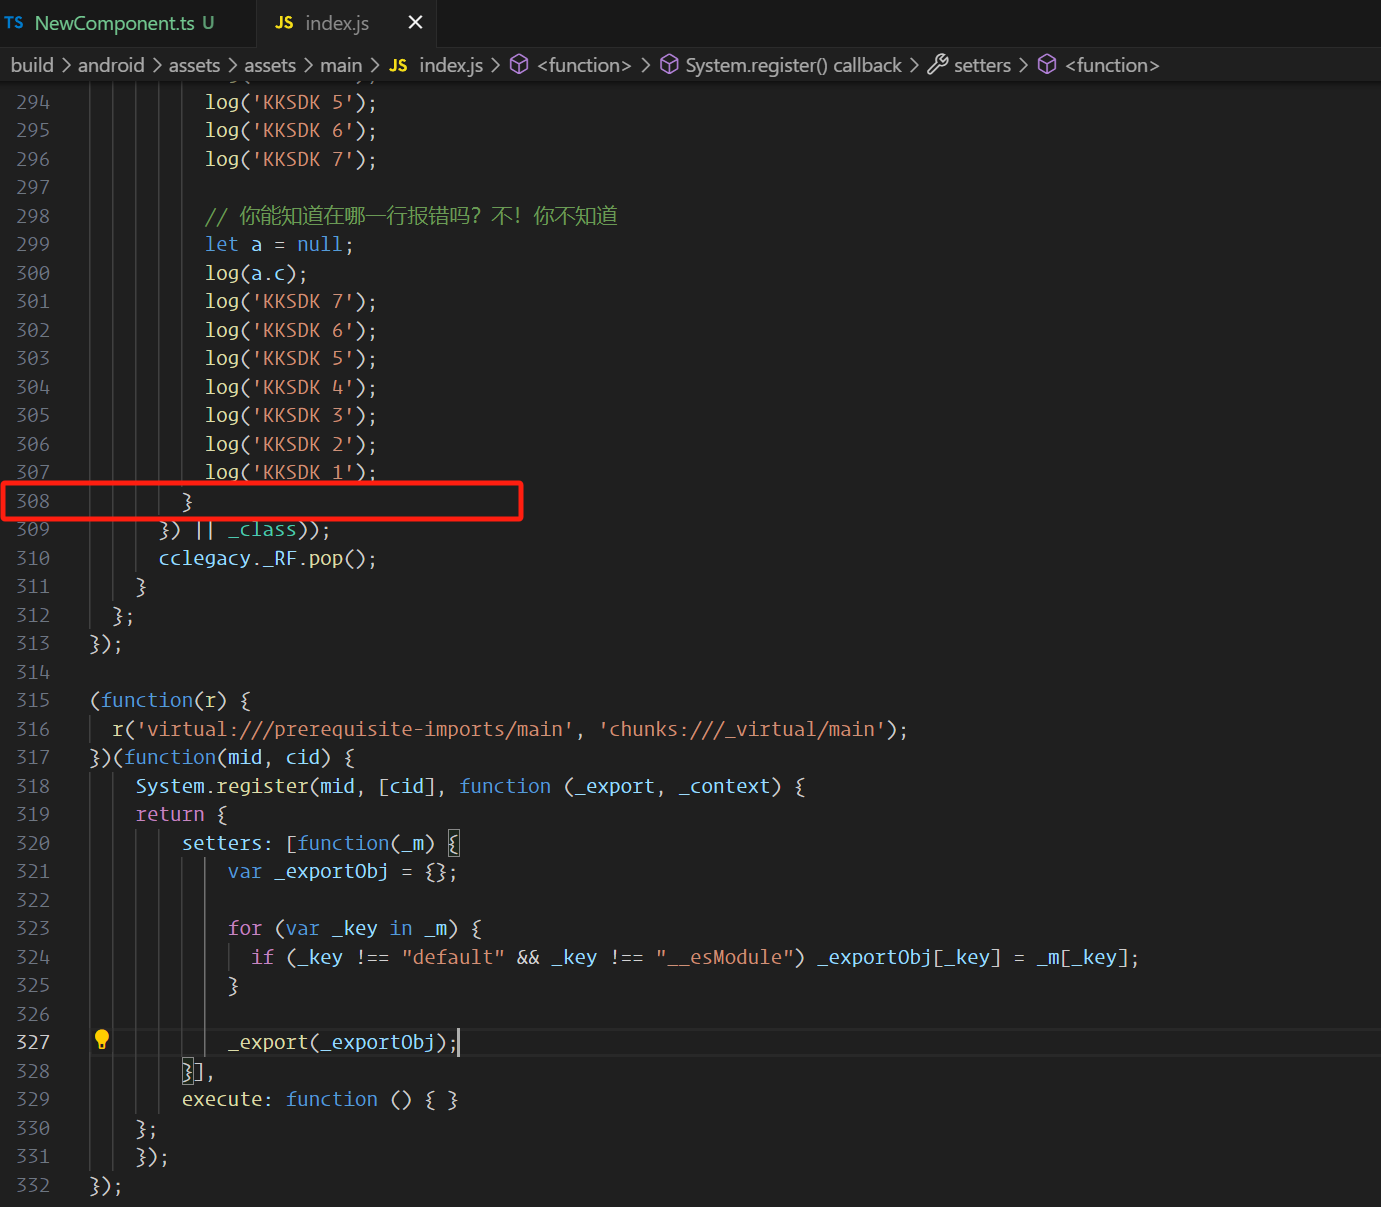This screenshot has width=1381, height=1207.
Task: Click the TS icon on NewComponent.ts tab
Action: point(14,22)
